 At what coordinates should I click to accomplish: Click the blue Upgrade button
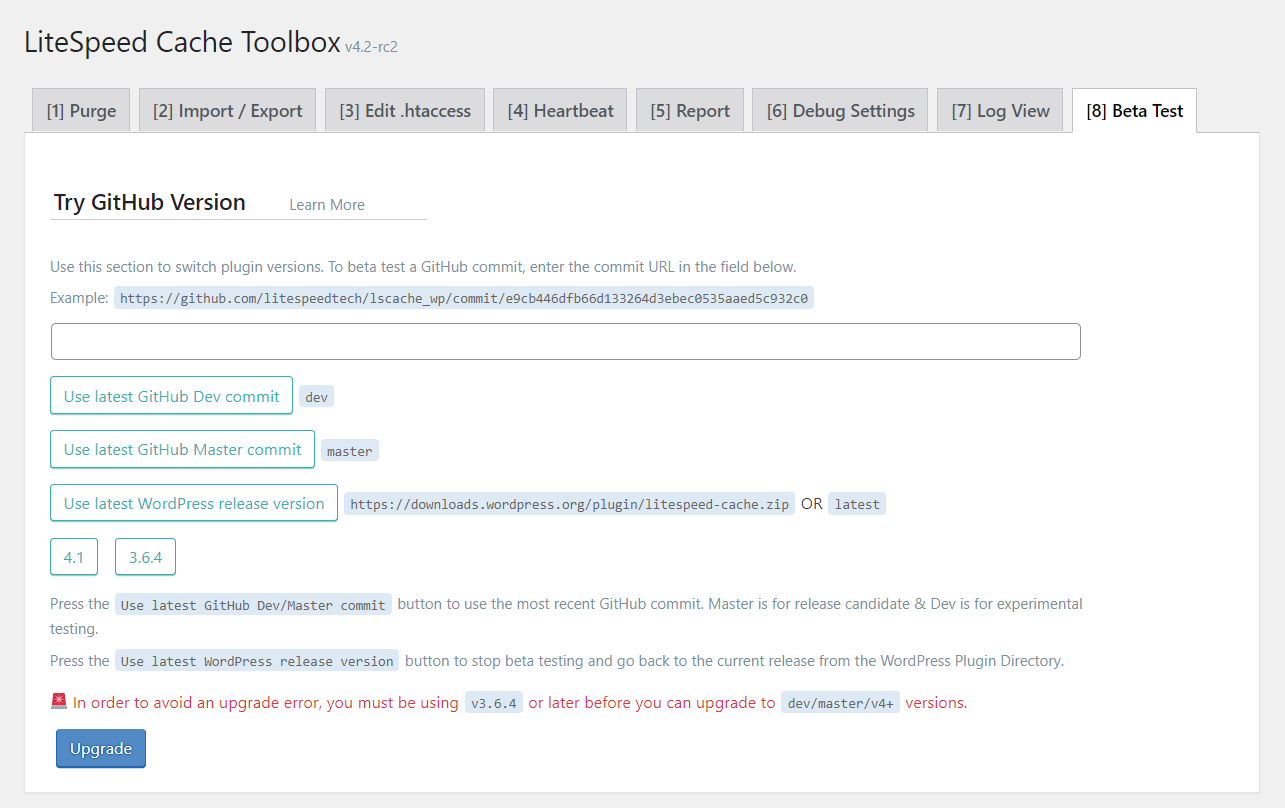coord(101,749)
